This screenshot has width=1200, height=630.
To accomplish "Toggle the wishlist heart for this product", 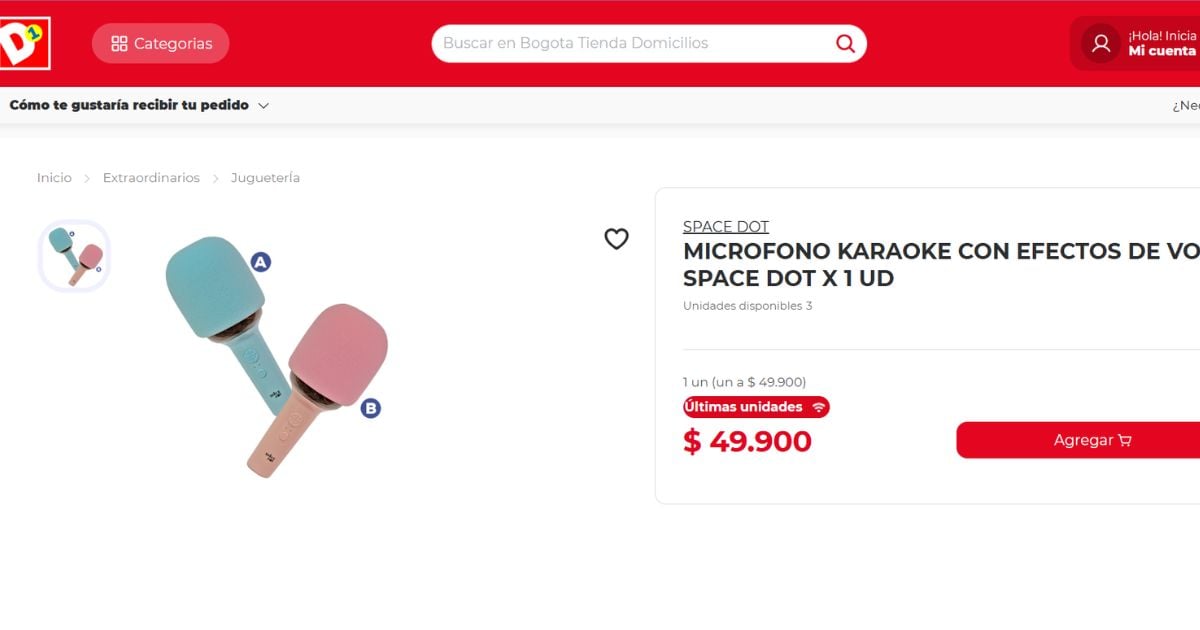I will 617,239.
